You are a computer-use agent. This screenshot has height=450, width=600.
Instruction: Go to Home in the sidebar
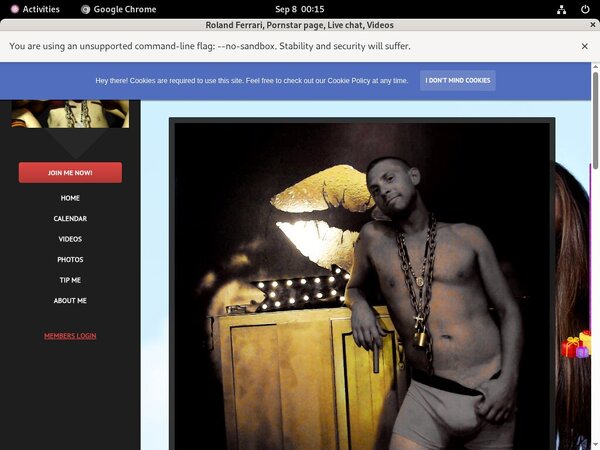[x=70, y=198]
